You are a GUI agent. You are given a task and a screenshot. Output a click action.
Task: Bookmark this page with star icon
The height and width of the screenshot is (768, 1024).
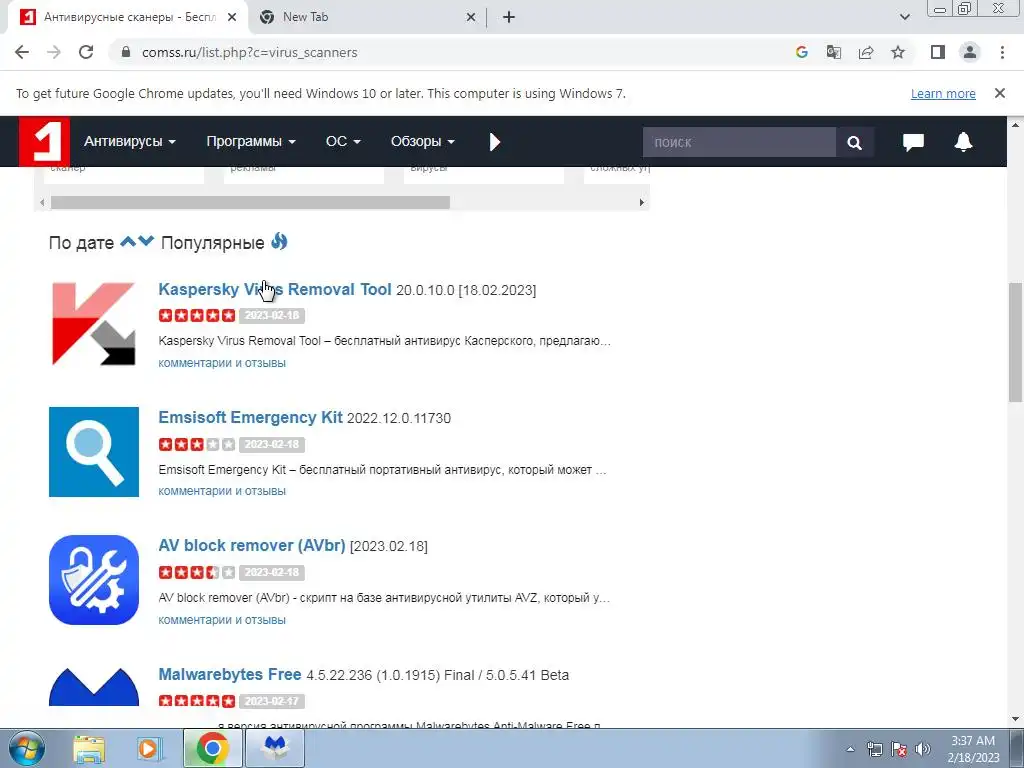click(x=898, y=52)
